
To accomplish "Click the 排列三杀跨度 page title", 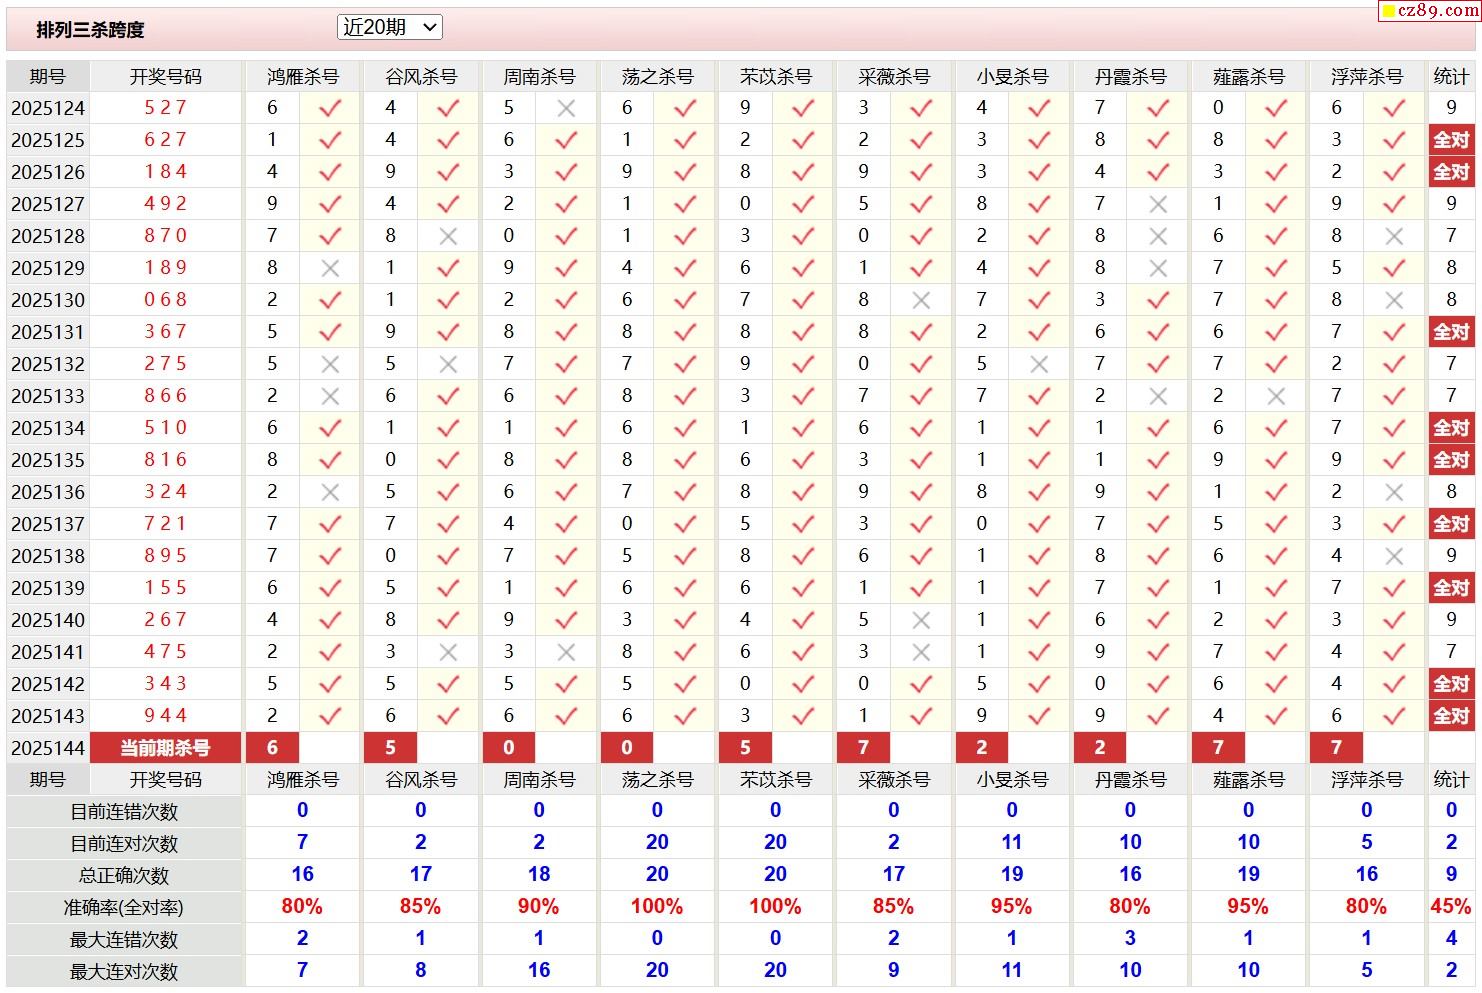I will click(x=91, y=30).
